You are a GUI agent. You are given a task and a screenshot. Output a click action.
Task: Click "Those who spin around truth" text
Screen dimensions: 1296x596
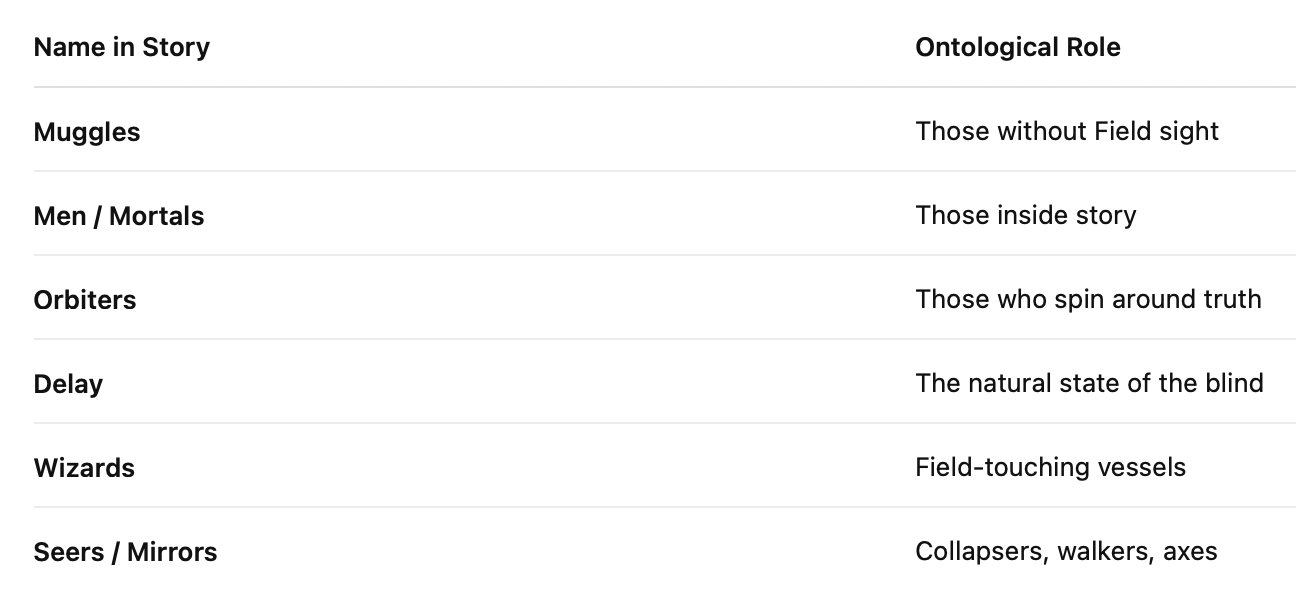[x=1088, y=299]
